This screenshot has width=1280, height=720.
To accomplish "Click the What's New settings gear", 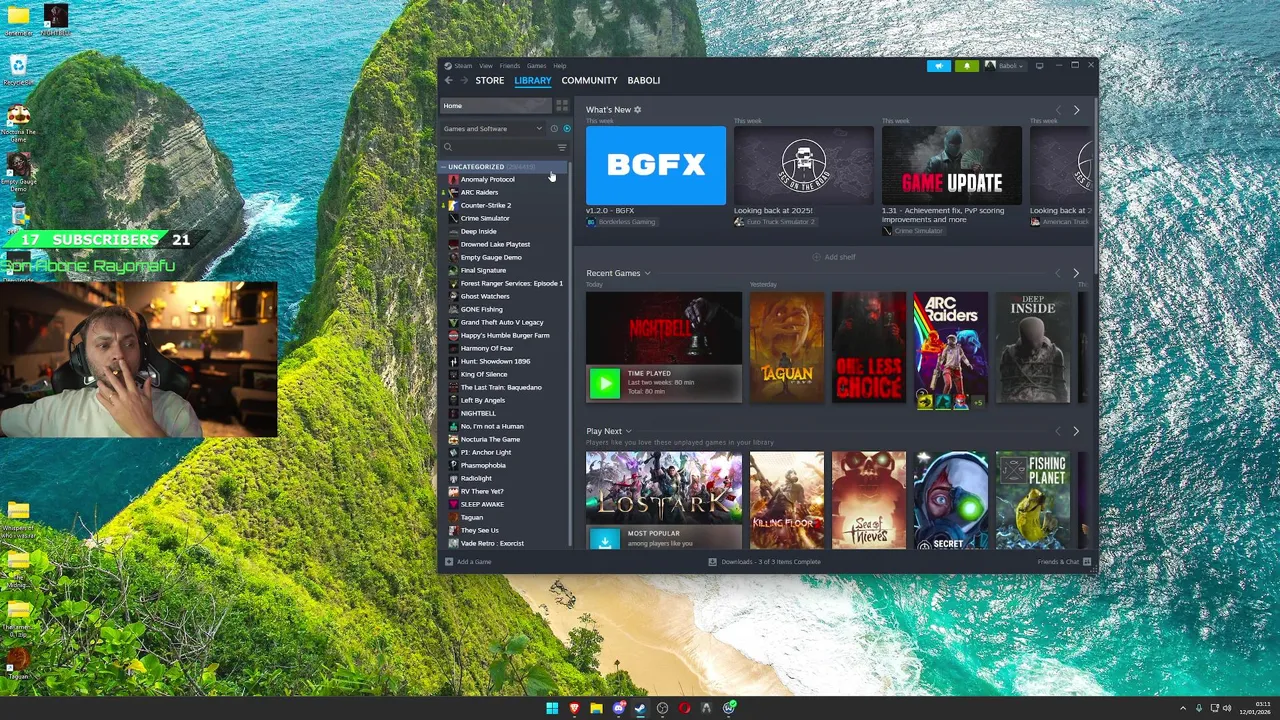I will click(x=637, y=110).
